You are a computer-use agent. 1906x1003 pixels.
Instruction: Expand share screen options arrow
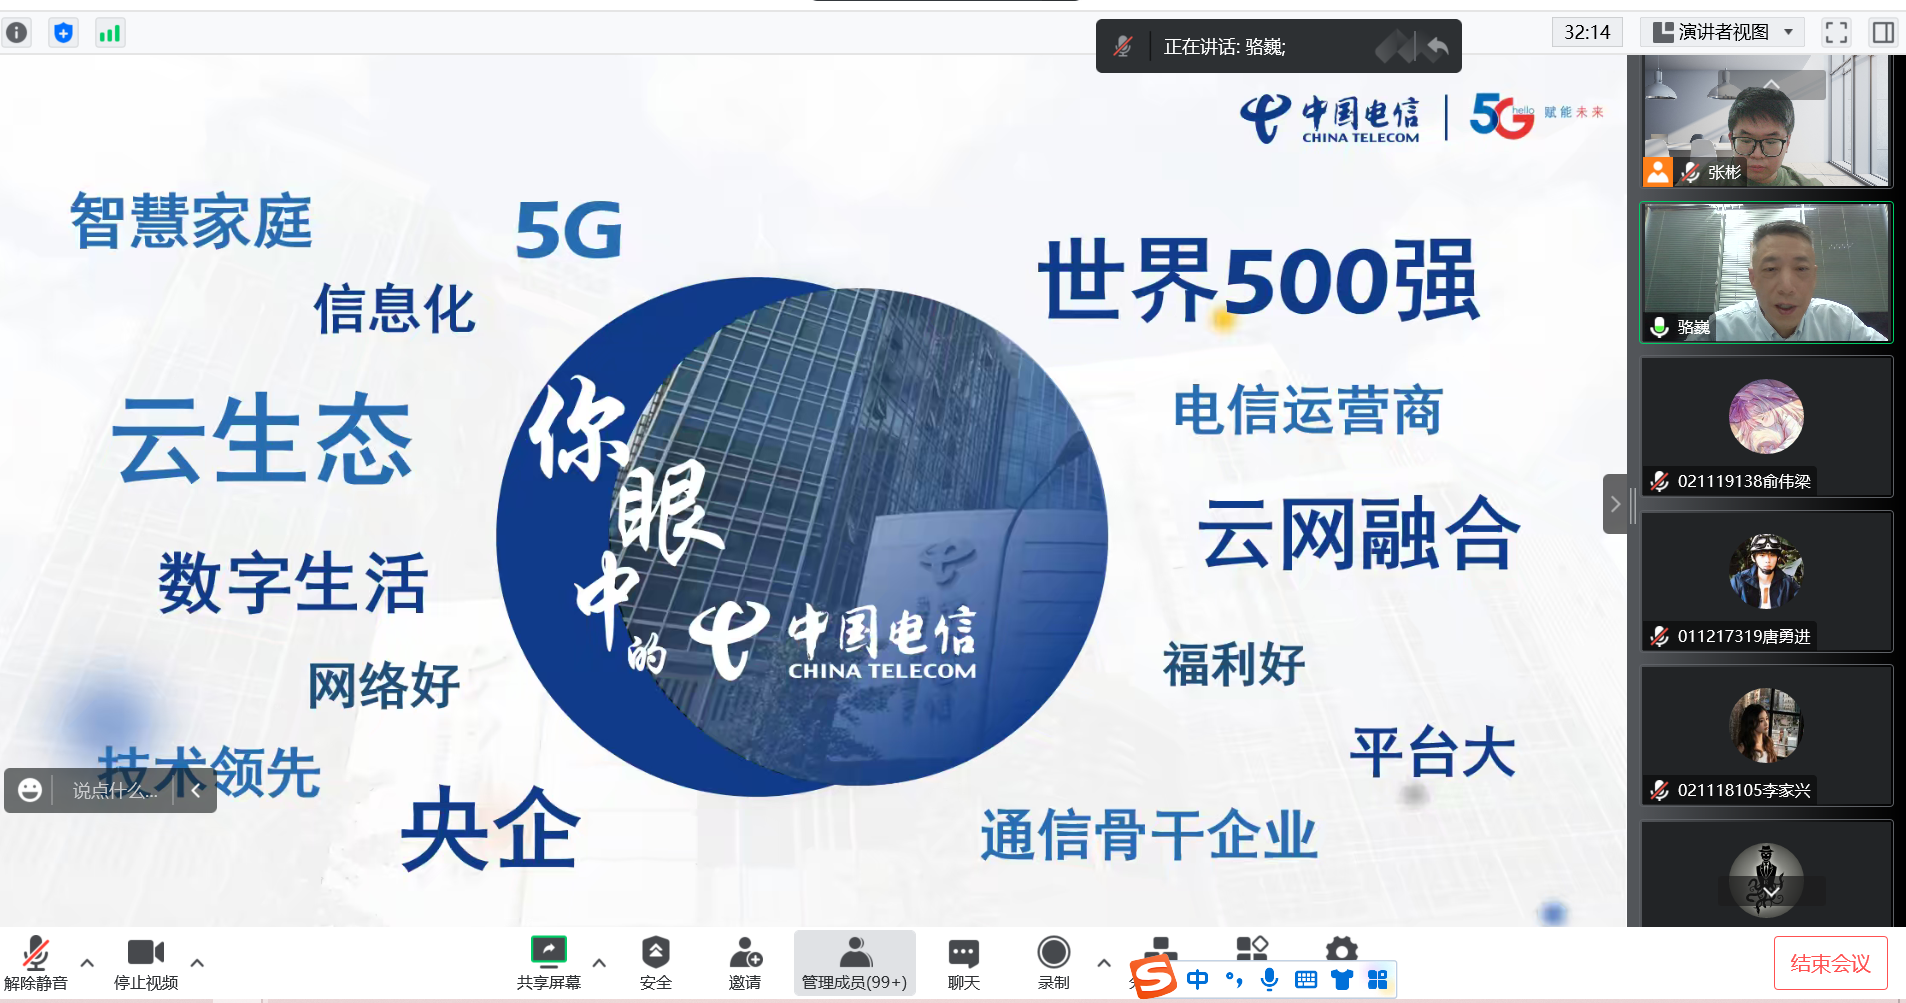(x=599, y=963)
